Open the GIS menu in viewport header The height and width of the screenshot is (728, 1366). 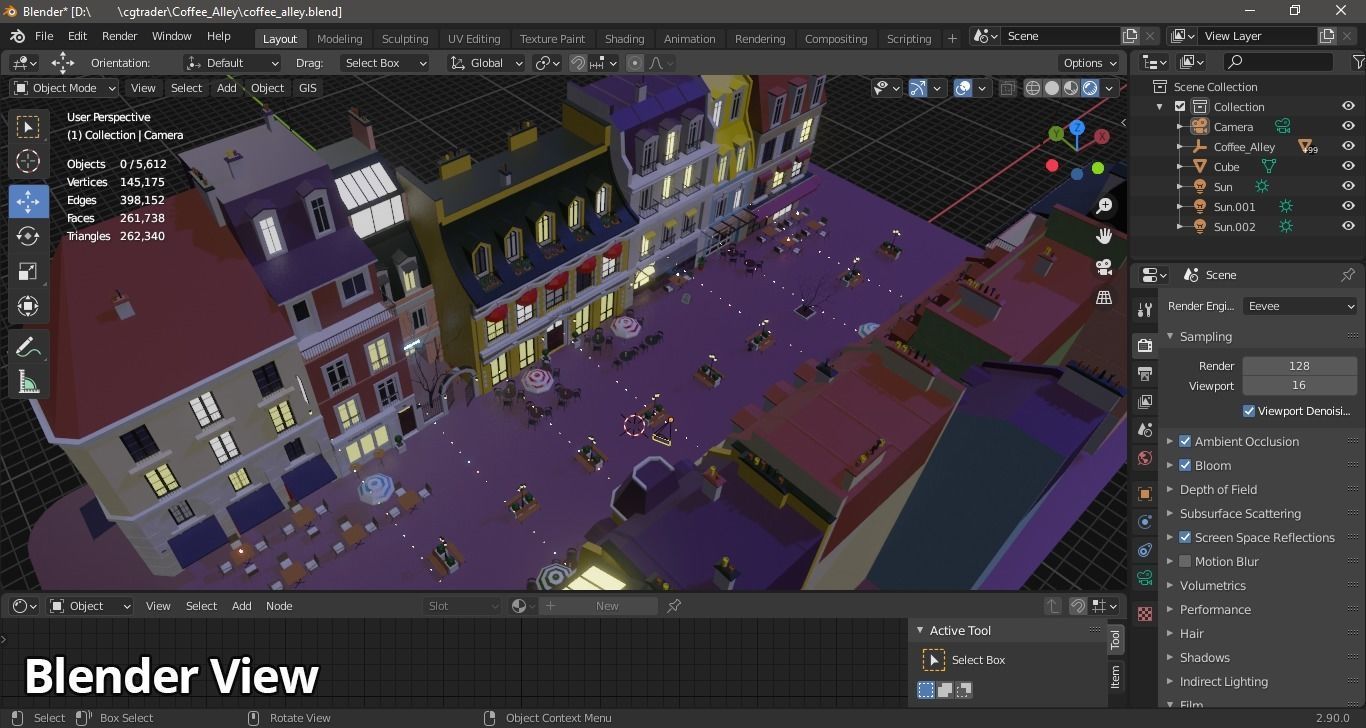click(x=307, y=88)
